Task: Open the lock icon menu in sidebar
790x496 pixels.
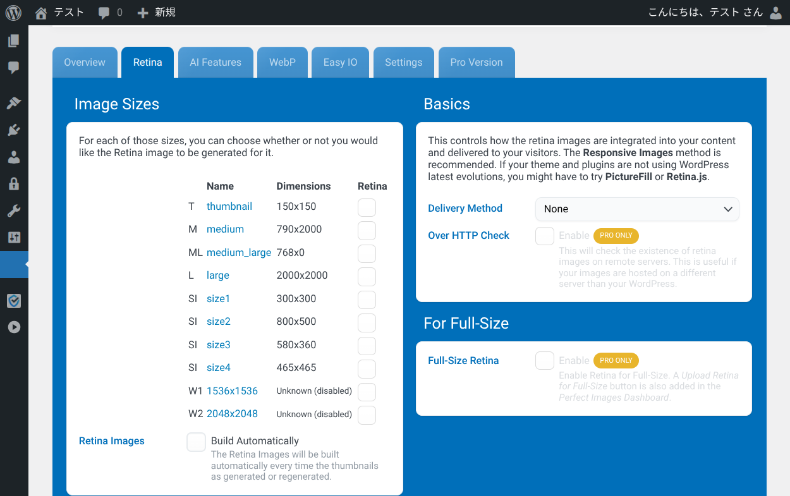Action: pos(13,184)
